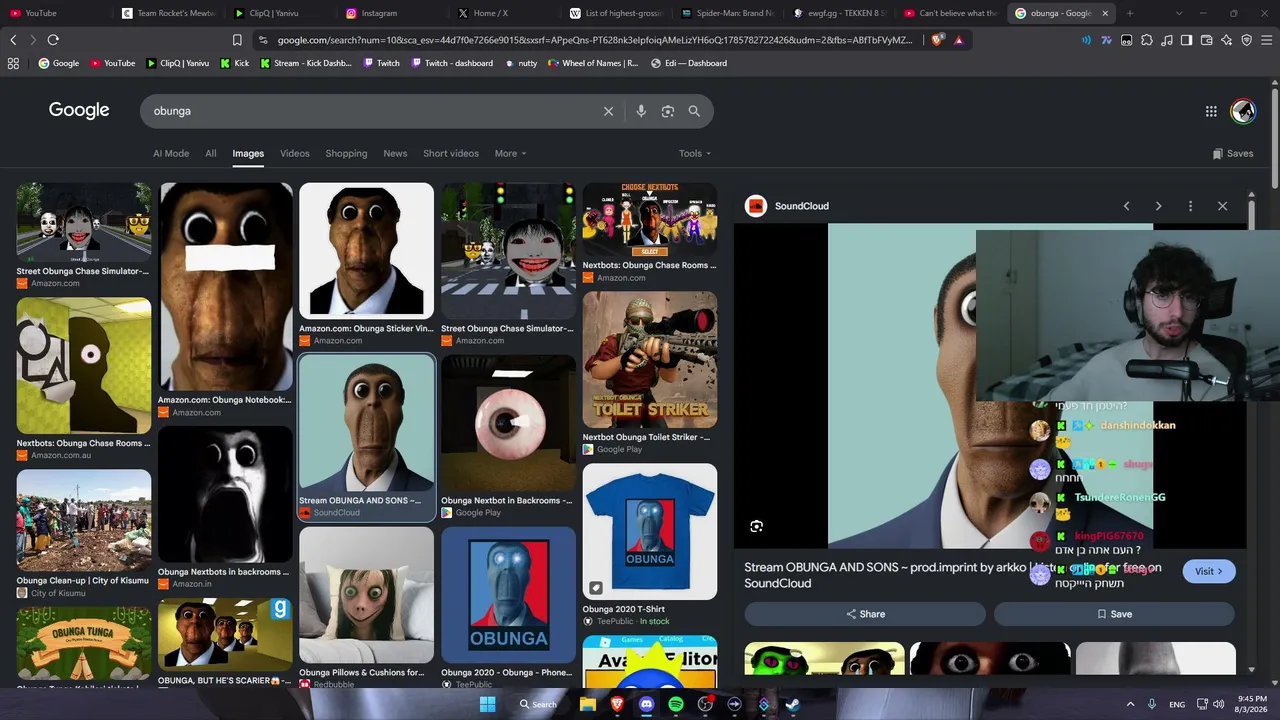Open the Leo AI sparkle icon
This screenshot has width=1280, height=720.
[x=1227, y=40]
